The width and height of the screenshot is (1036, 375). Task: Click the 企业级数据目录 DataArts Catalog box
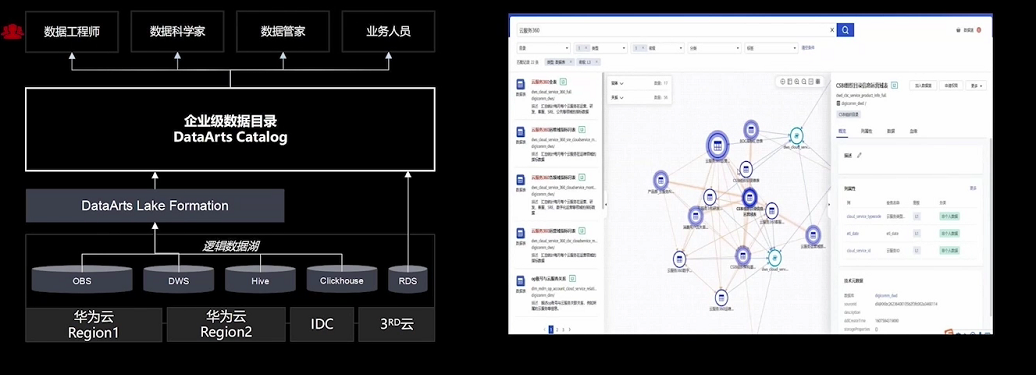(230, 129)
